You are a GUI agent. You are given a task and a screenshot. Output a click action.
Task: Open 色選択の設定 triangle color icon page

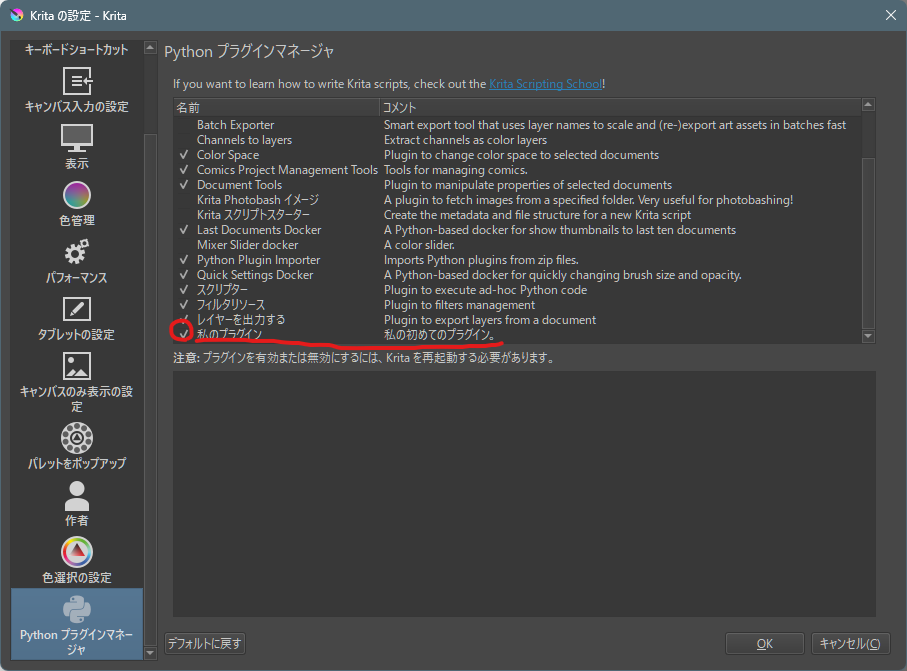[x=77, y=552]
